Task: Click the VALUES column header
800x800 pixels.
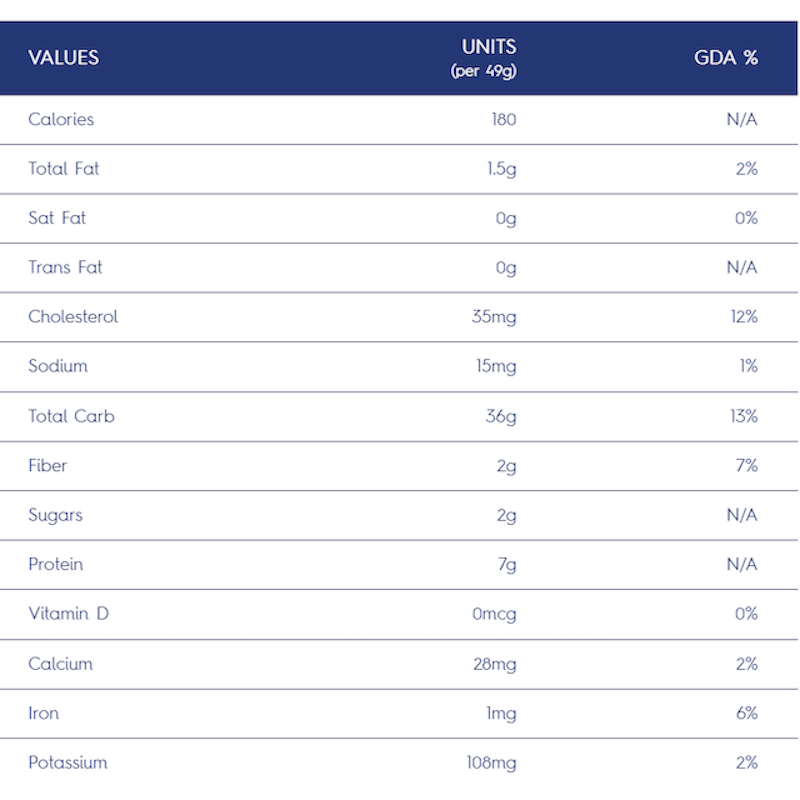Action: [63, 58]
